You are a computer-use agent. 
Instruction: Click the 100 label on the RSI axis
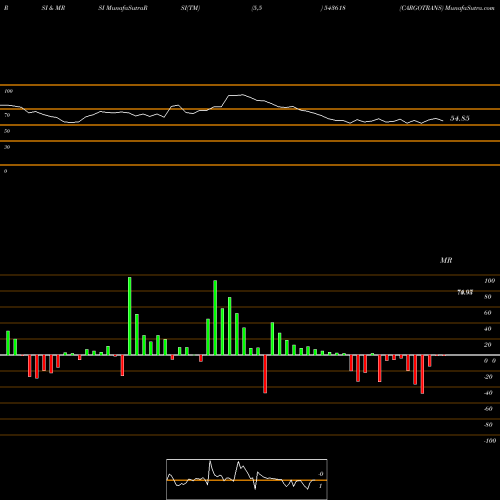8,91
